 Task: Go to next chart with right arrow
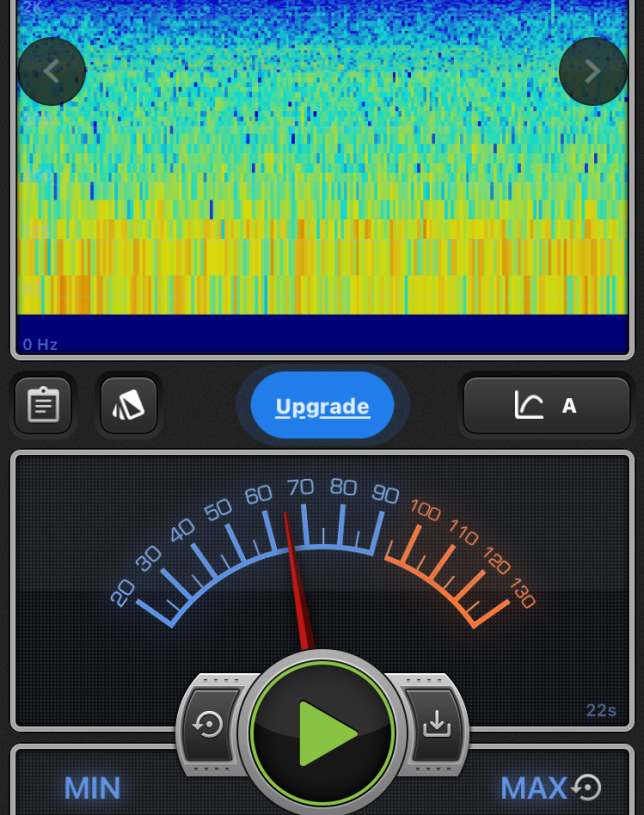point(592,71)
